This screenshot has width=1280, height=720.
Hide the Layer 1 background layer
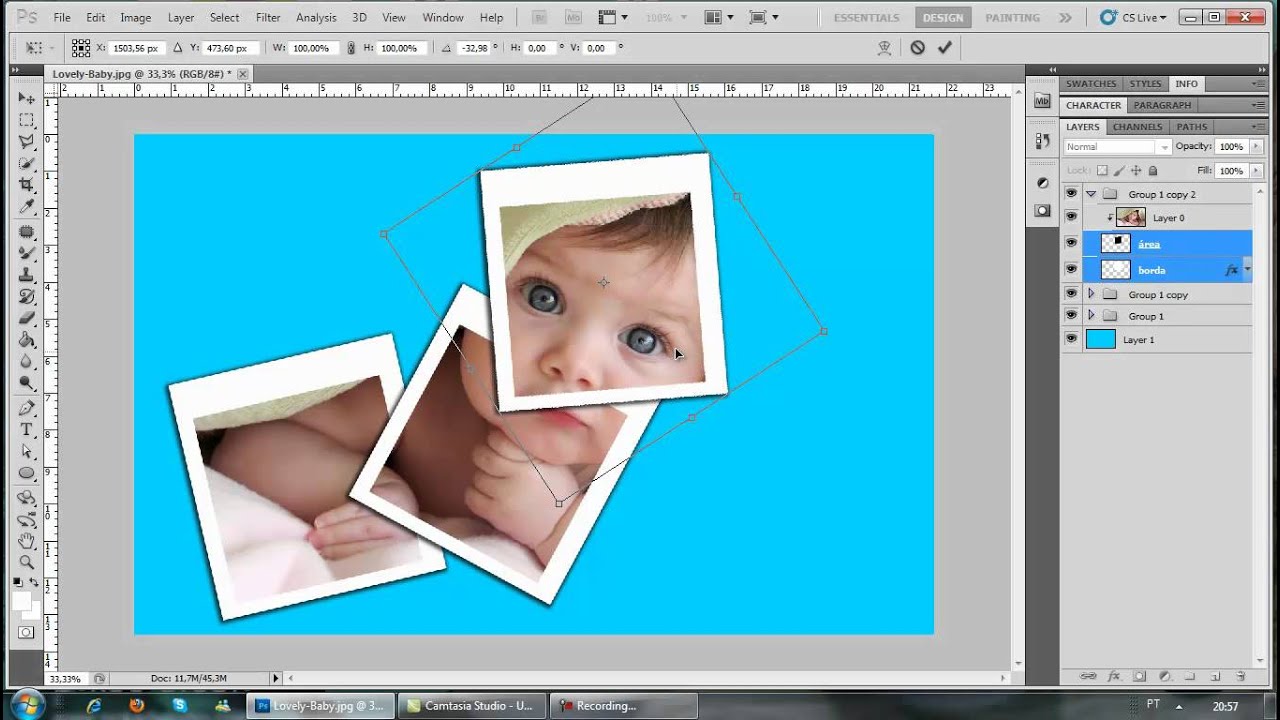[1071, 339]
